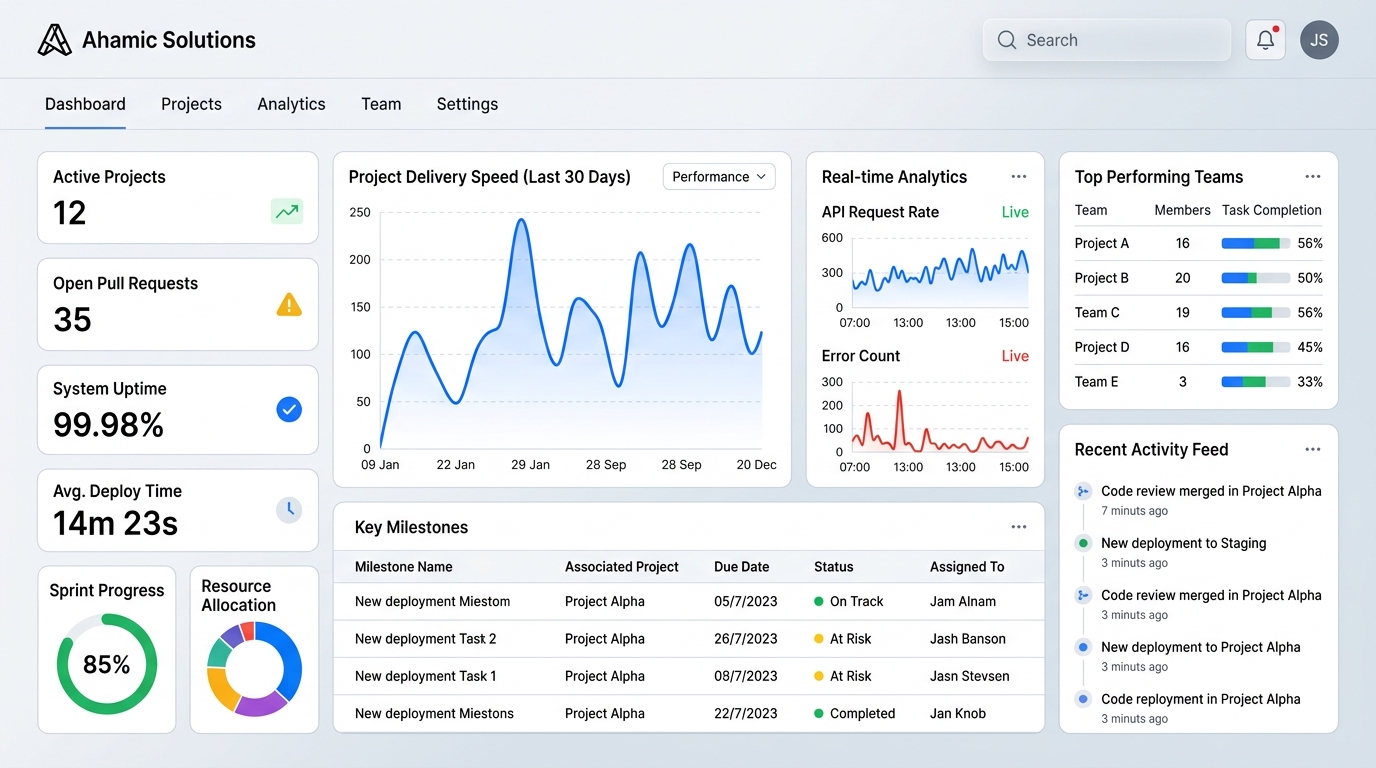Open Recent Activity Feed more options menu
The image size is (1376, 768).
1313,450
